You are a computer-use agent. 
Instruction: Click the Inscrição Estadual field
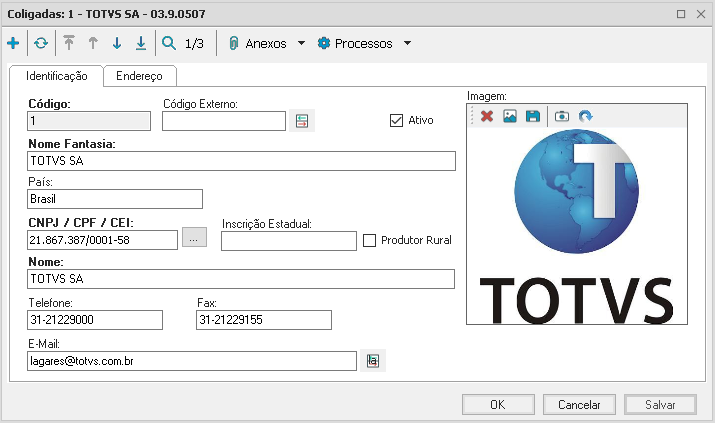pos(289,241)
